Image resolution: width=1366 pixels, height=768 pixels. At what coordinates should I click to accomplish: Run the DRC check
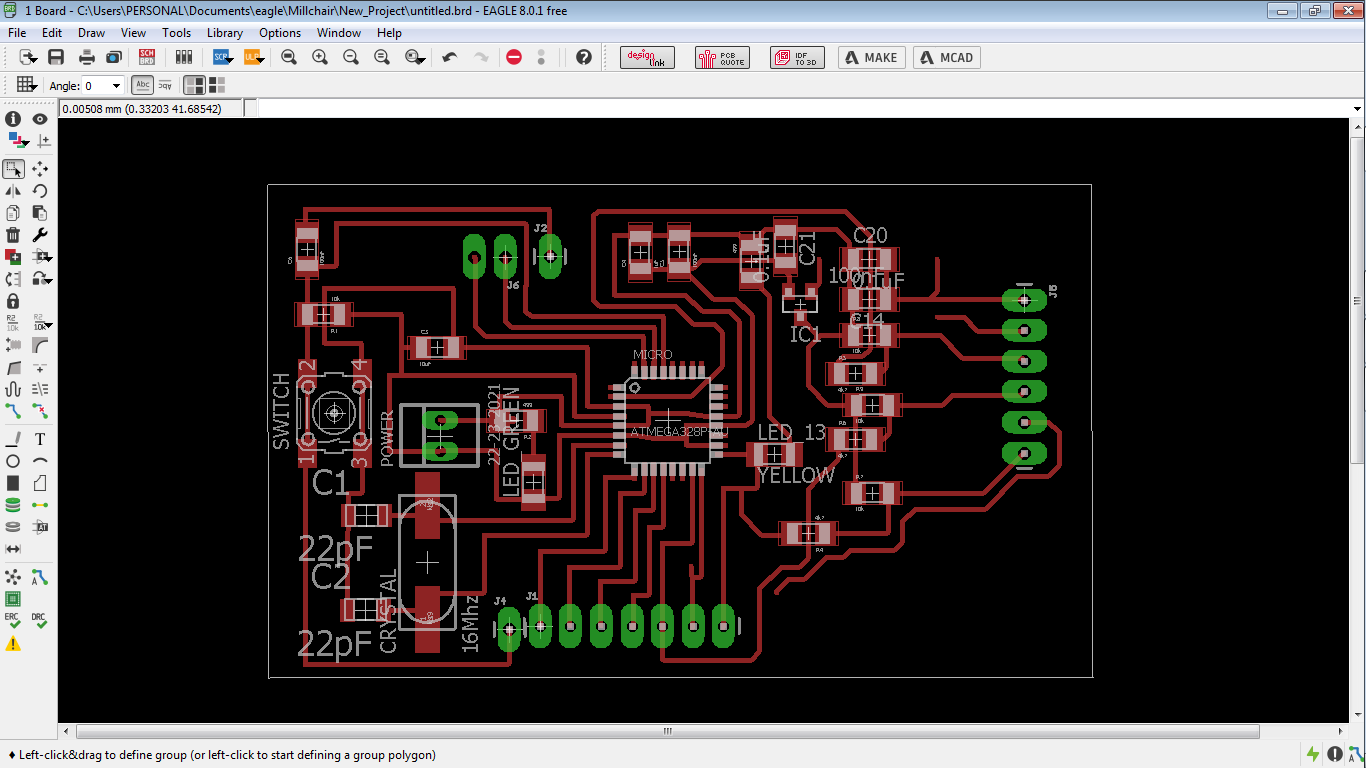click(40, 621)
